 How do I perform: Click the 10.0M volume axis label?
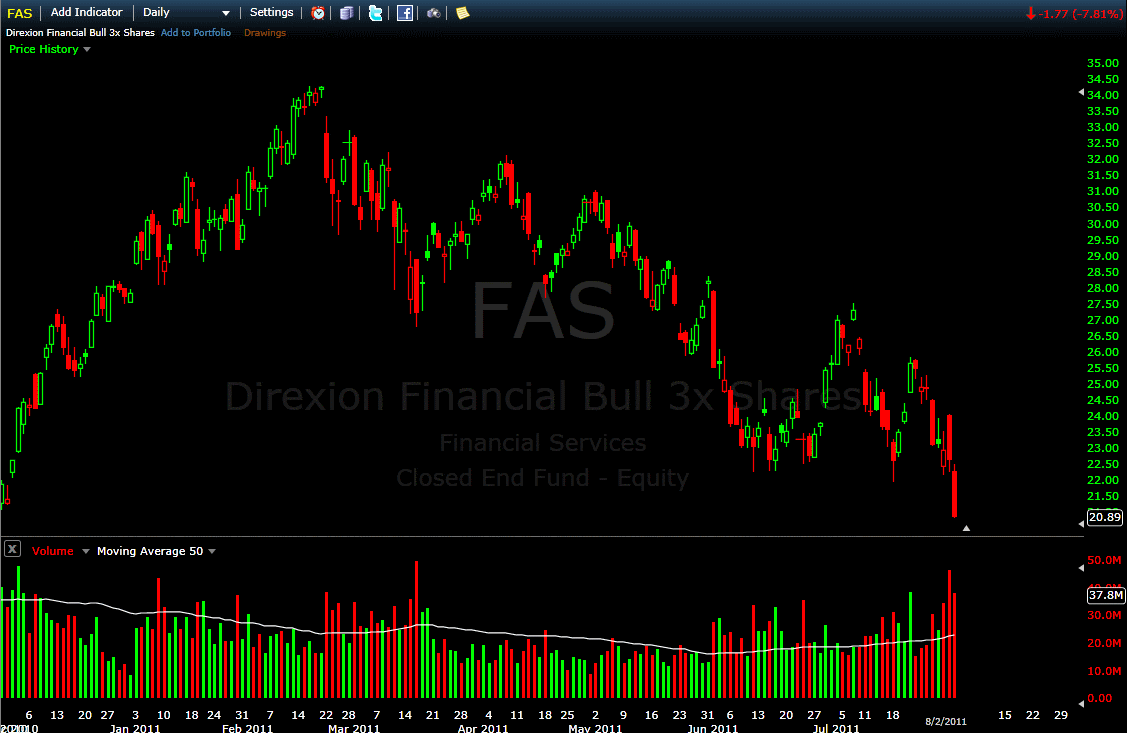click(x=1104, y=671)
